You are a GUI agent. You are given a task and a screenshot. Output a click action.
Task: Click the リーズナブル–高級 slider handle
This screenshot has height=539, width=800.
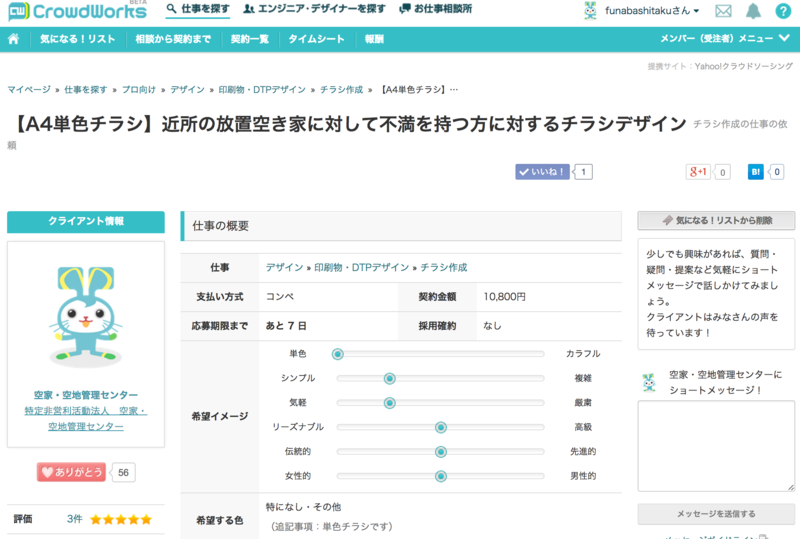[x=441, y=427]
